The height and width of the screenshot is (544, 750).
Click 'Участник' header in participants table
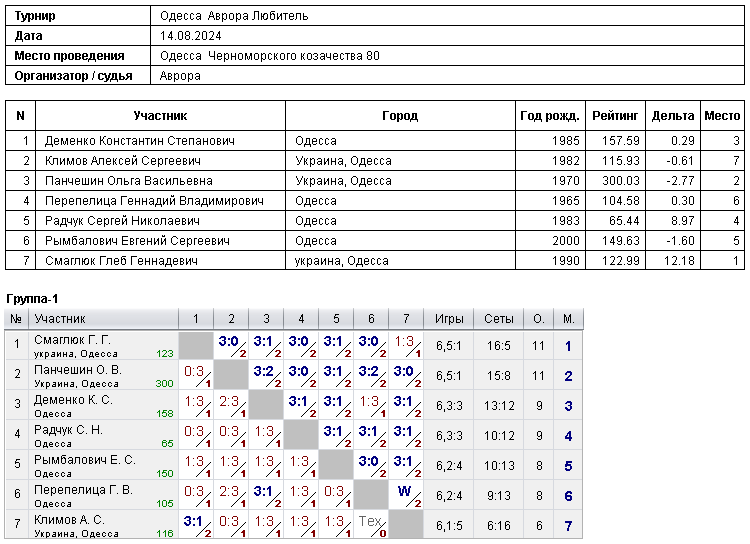160,115
